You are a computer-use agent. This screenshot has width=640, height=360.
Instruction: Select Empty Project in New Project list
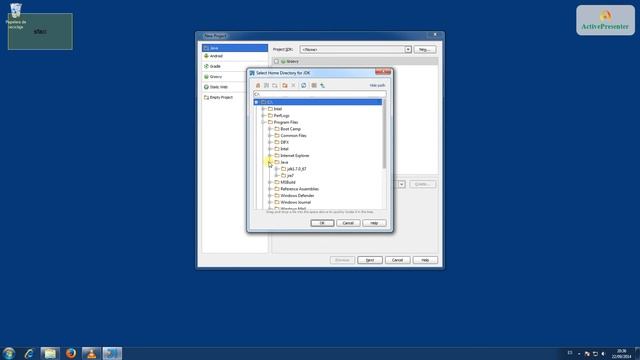(x=235, y=98)
